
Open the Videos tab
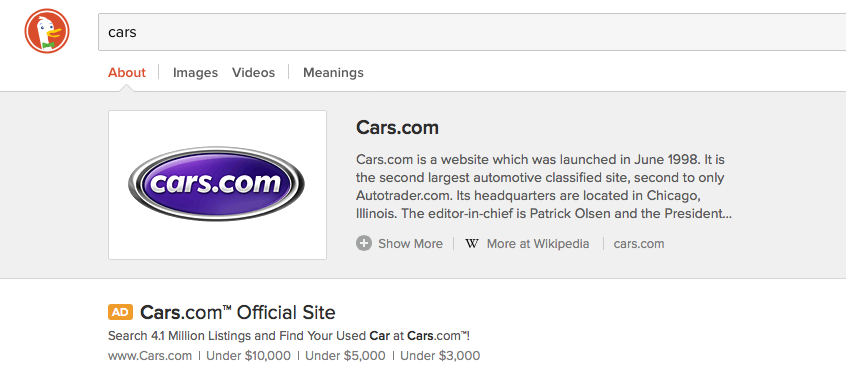[254, 72]
